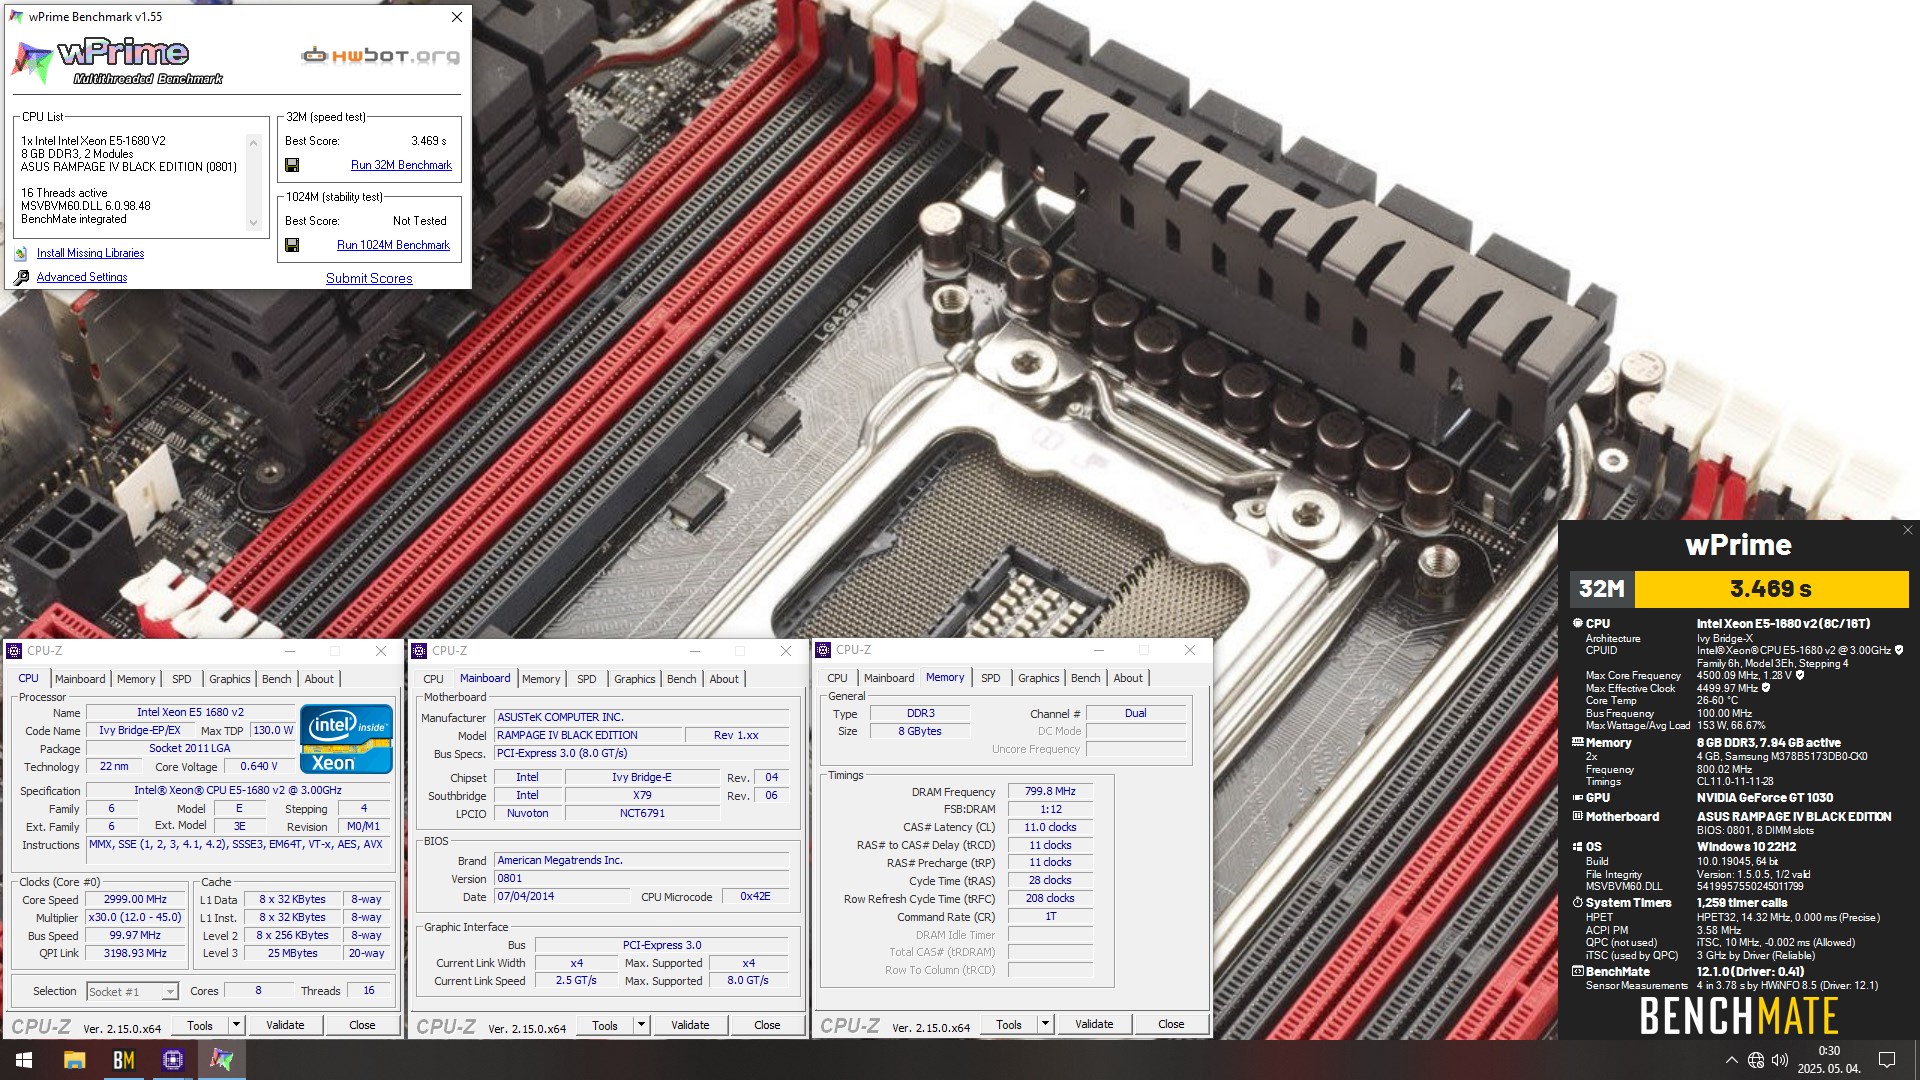Open the notifications center icon

1887,1060
